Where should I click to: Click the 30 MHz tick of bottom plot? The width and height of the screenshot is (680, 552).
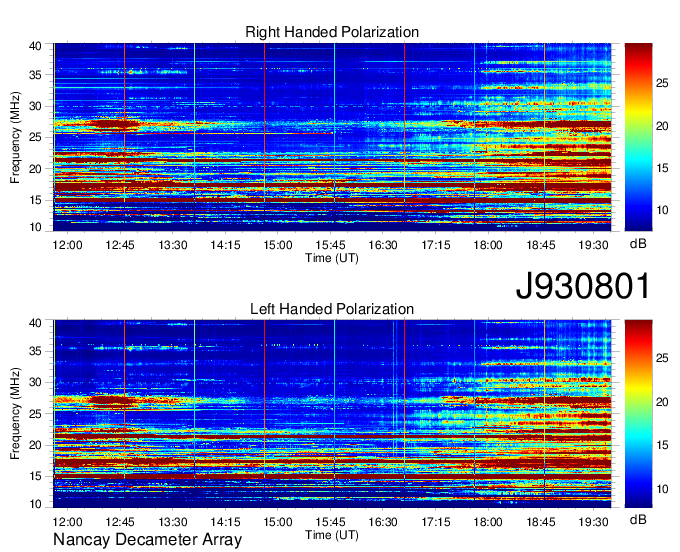point(35,382)
